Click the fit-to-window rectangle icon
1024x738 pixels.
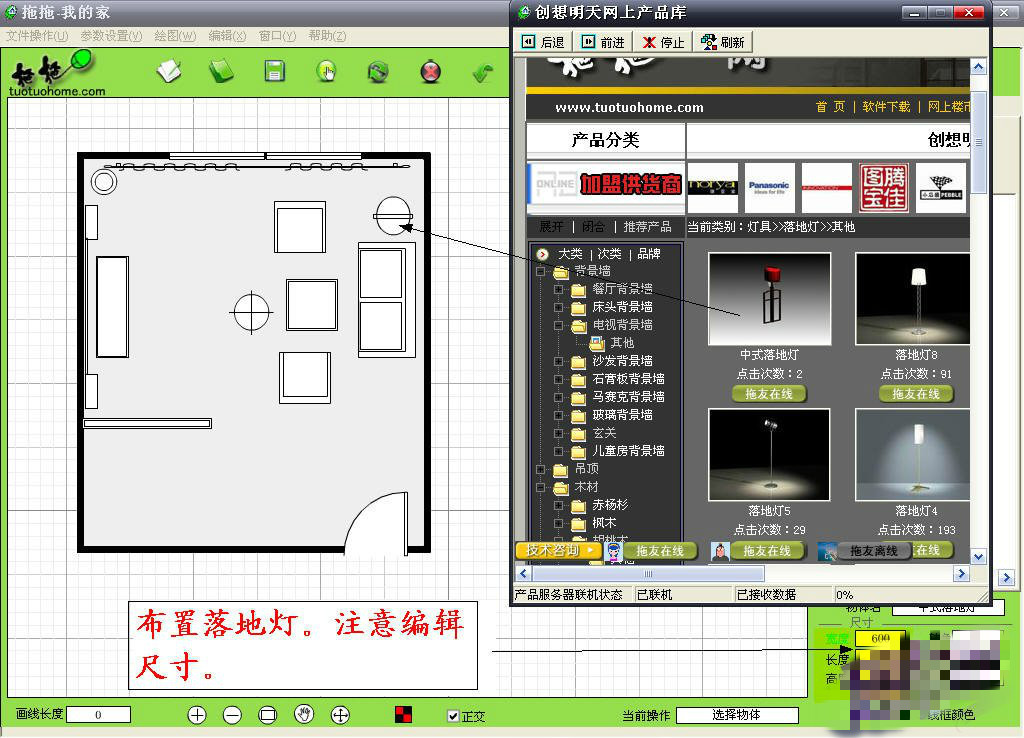point(268,715)
